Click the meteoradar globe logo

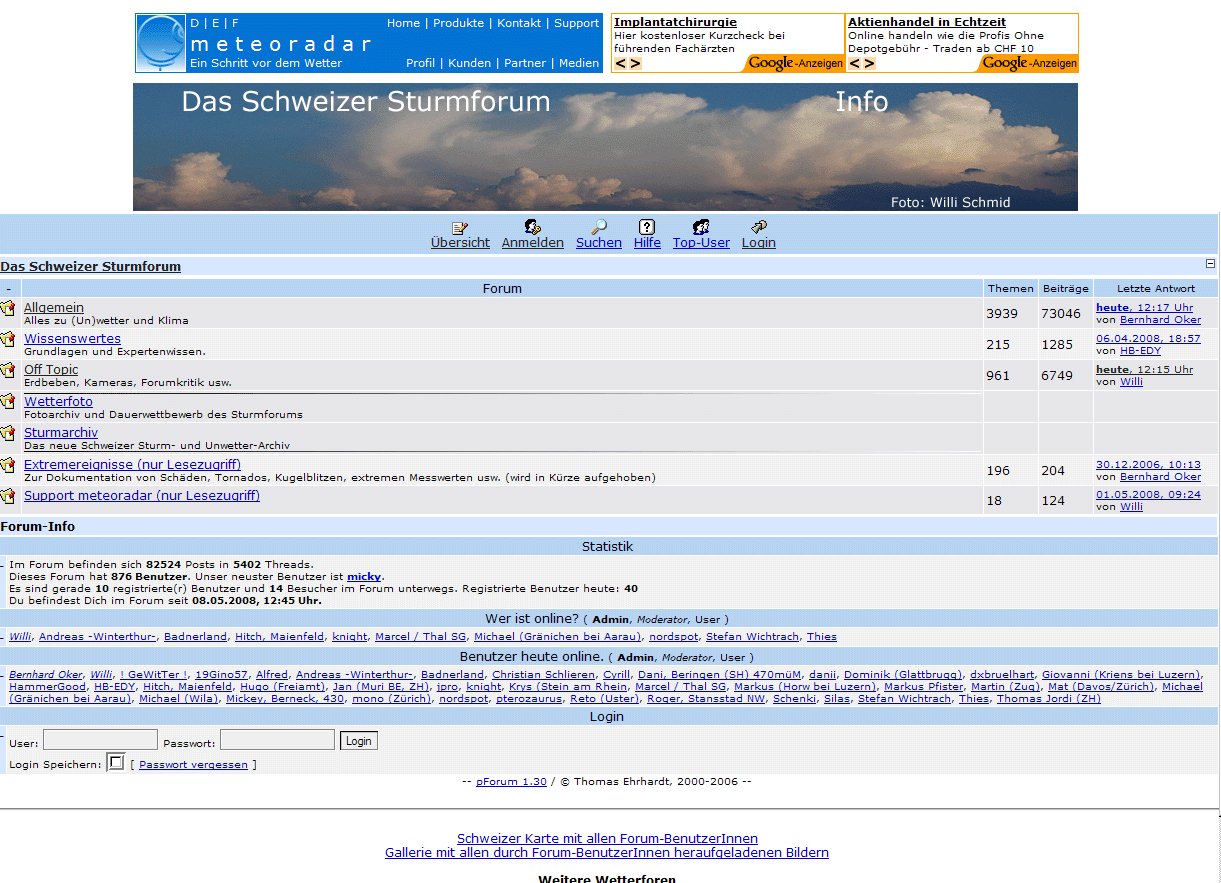tap(162, 43)
